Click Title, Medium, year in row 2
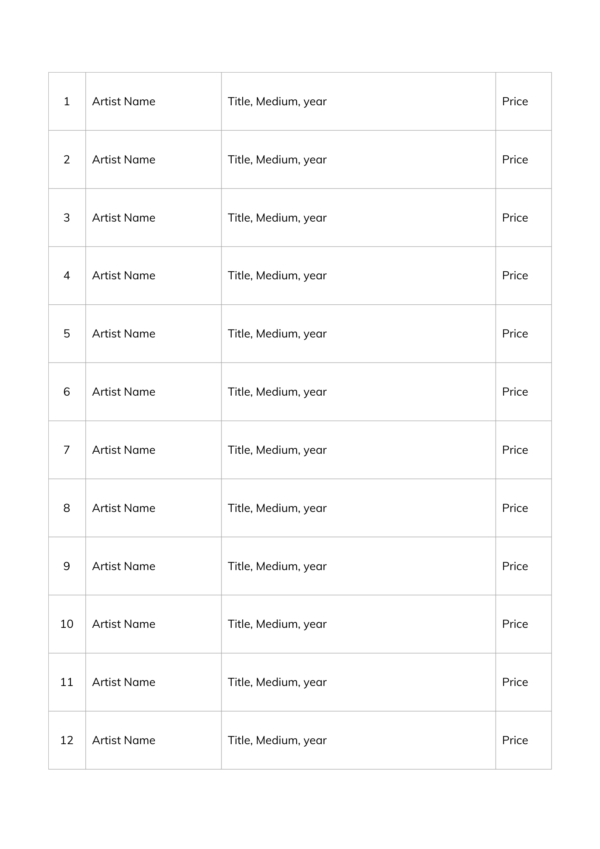Screen dimensions: 600x849 point(277,160)
